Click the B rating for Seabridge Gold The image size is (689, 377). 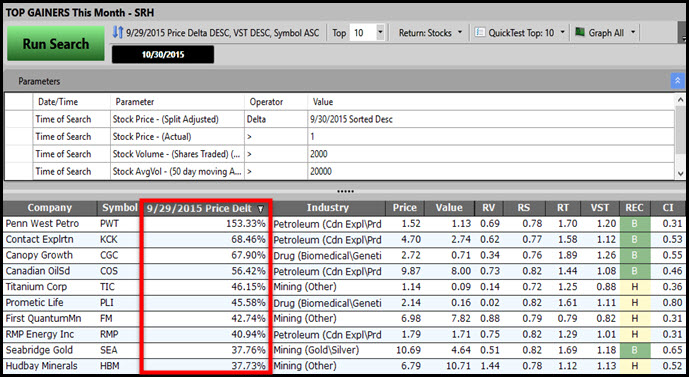635,350
